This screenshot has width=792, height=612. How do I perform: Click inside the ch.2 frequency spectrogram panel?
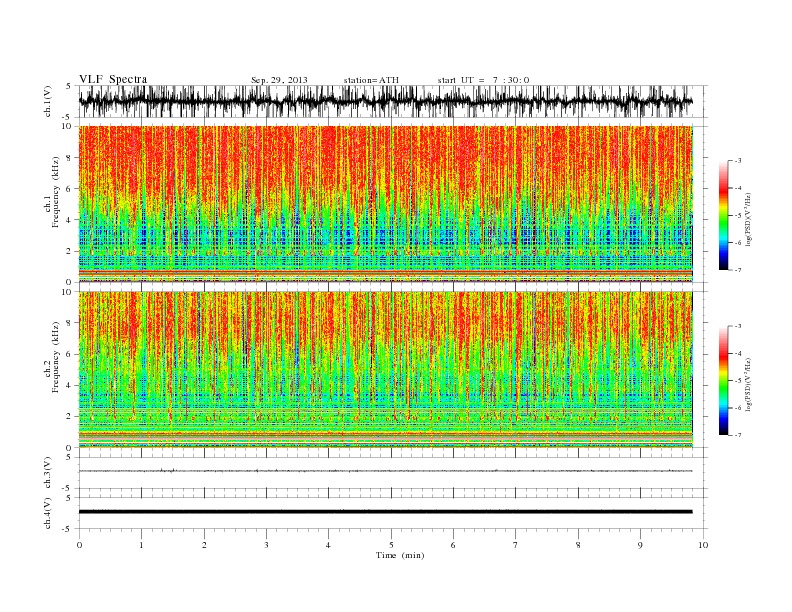click(x=386, y=370)
